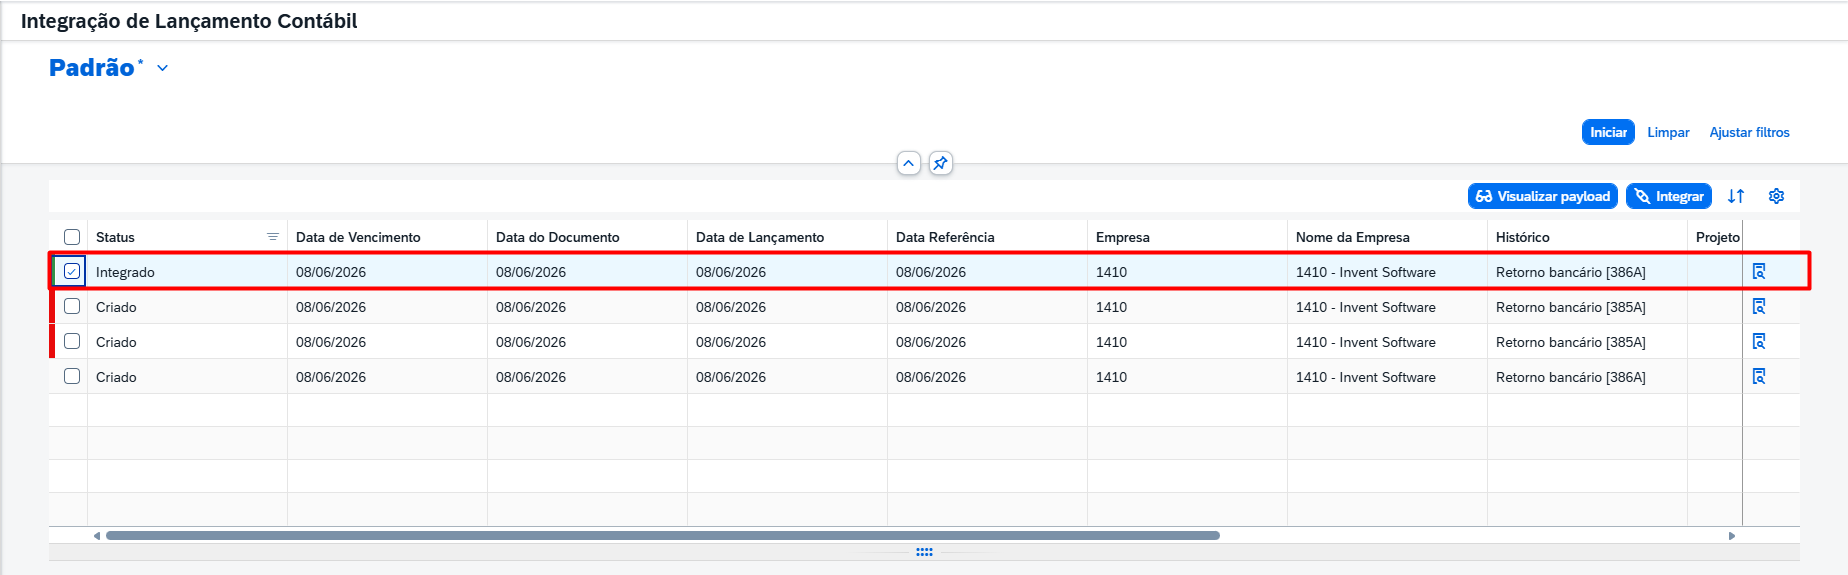
Task: Click the page title Integração de Lançamento Contábil
Action: click(x=189, y=21)
